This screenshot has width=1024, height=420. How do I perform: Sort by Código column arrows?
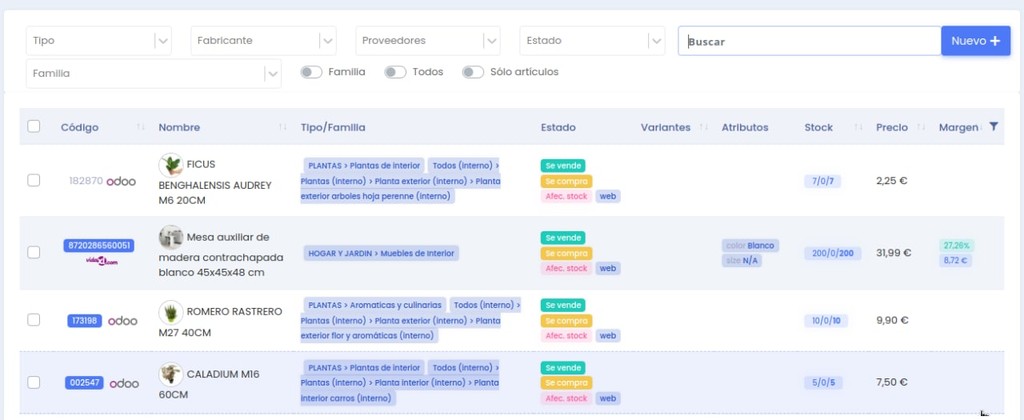pos(140,127)
